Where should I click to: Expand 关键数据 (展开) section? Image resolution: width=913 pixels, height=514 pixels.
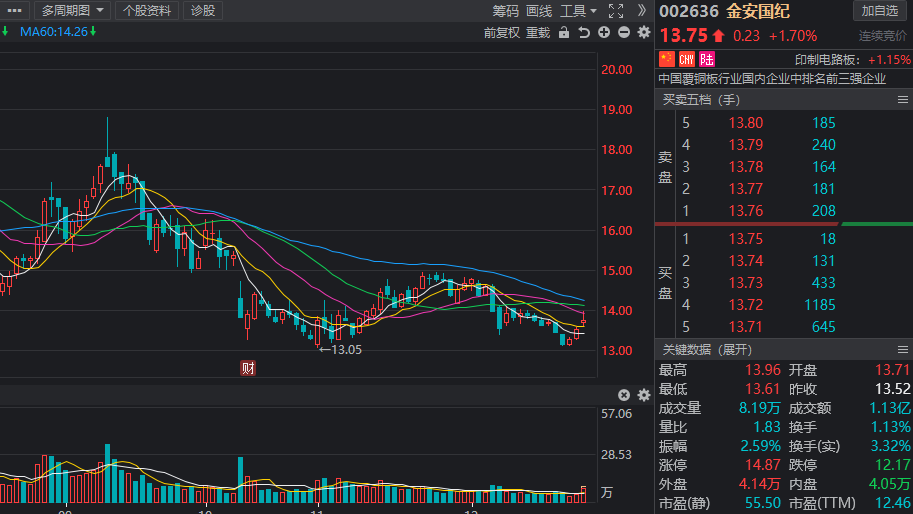(x=707, y=350)
